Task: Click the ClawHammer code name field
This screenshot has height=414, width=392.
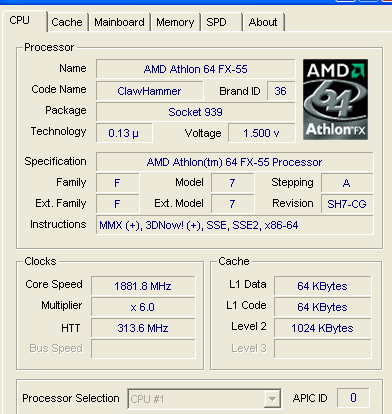Action: click(149, 91)
